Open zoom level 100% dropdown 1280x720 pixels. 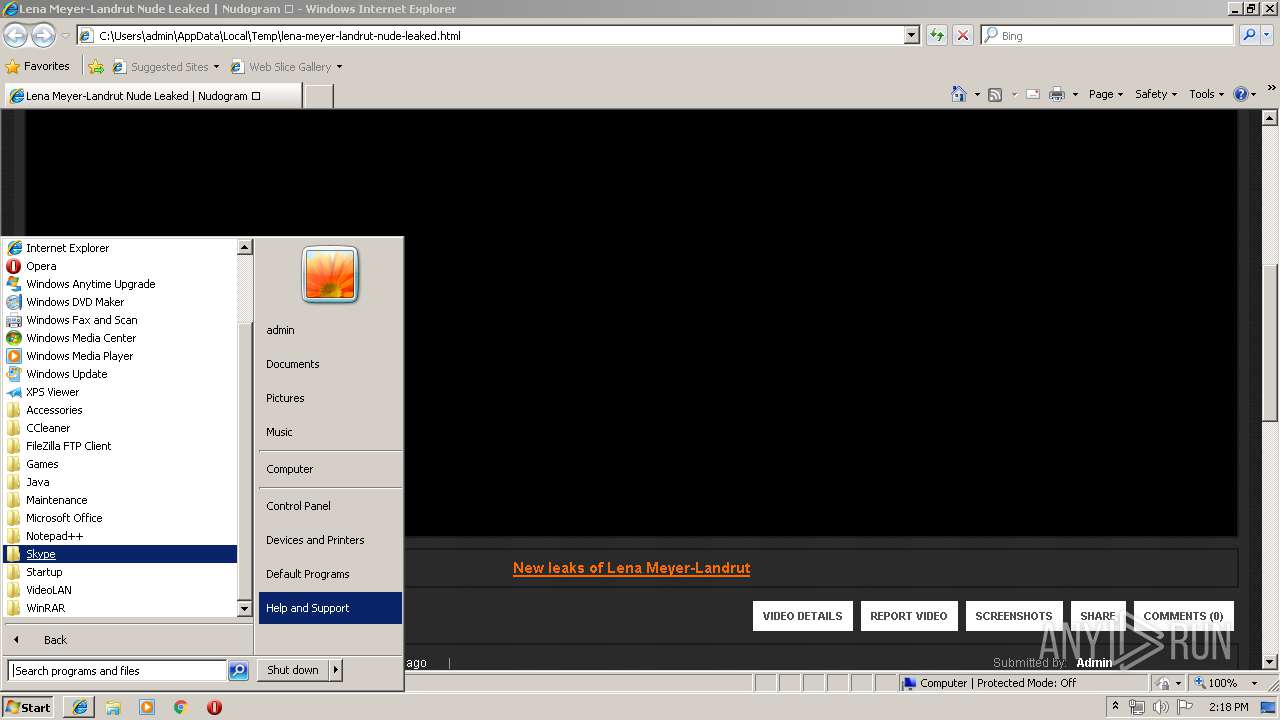coord(1254,683)
